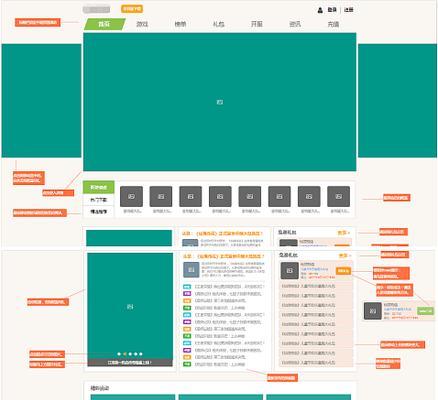
Task: Click the gray image icon in the floating gift card
Action: pos(373,311)
